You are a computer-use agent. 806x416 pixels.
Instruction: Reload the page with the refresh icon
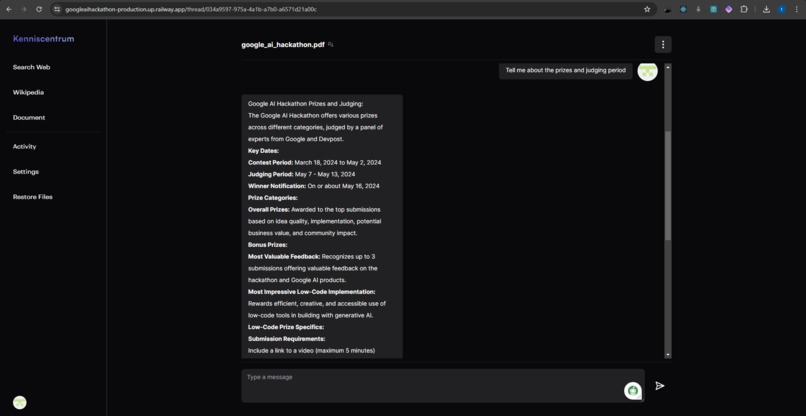39,9
